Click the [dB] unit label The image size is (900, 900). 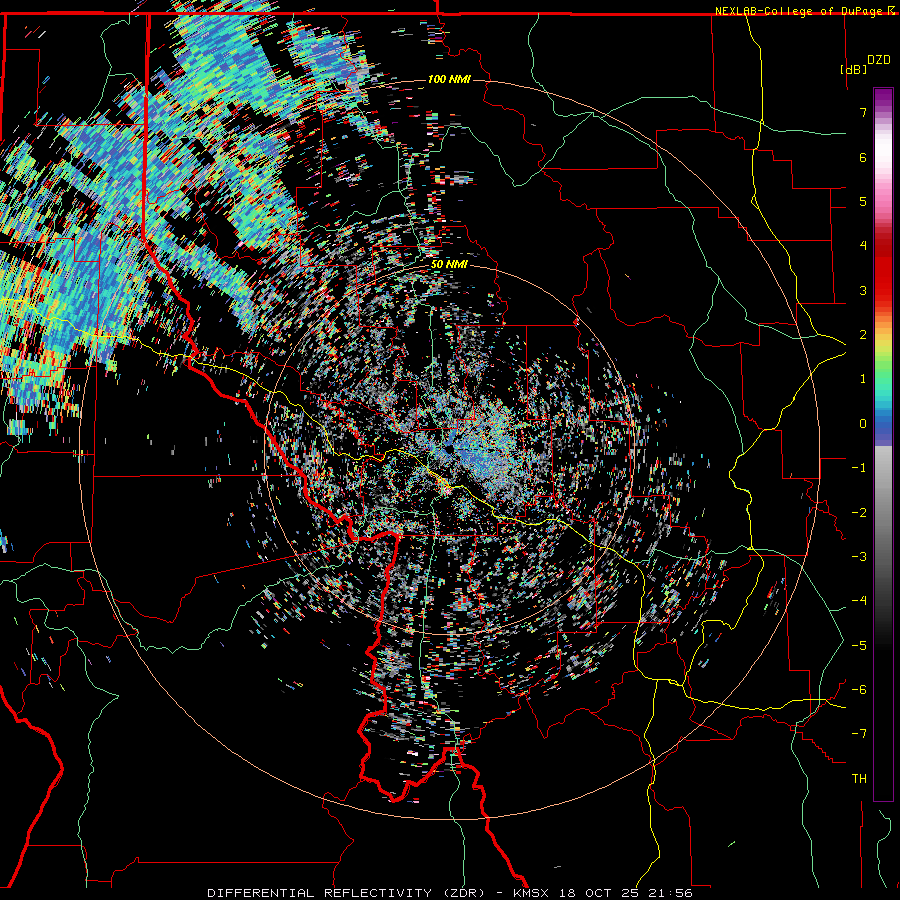(852, 69)
